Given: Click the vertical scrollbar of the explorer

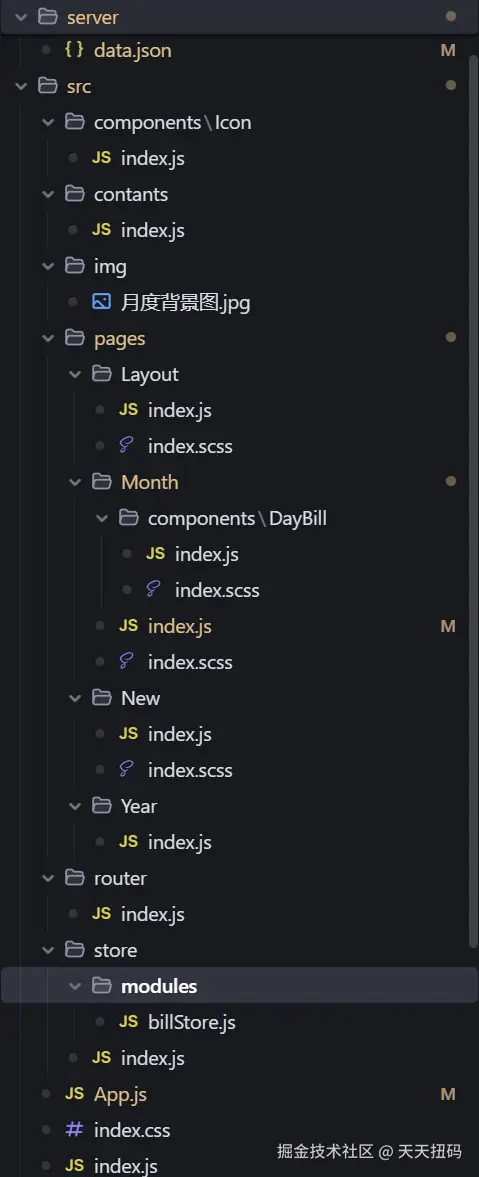Looking at the screenshot, I should click(x=474, y=473).
